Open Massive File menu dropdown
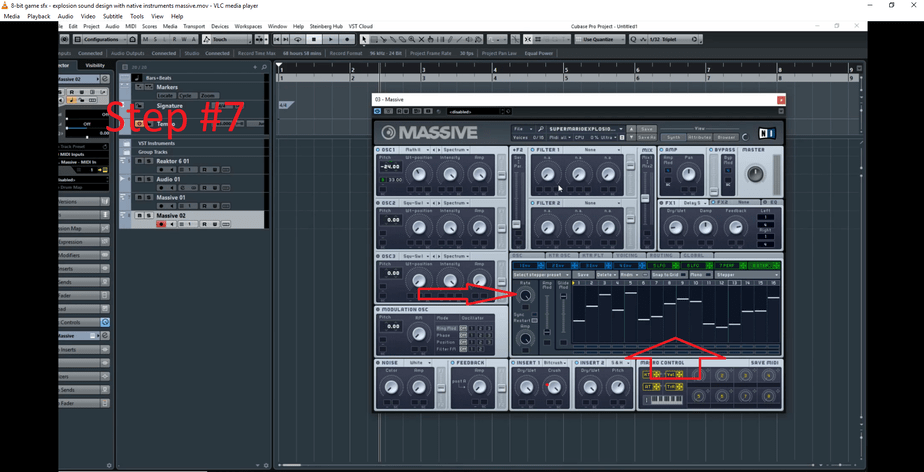 tap(522, 128)
